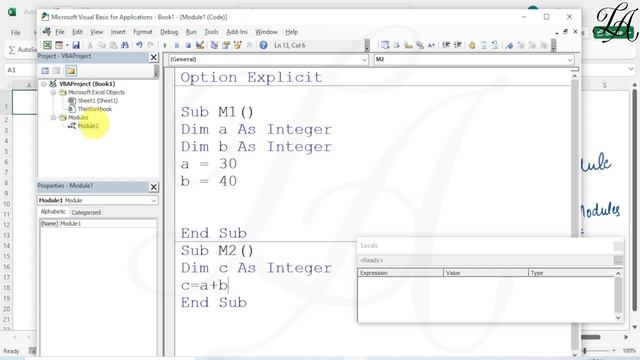
Task: Click Toggle Folders icon in Project panel
Action: 71,71
